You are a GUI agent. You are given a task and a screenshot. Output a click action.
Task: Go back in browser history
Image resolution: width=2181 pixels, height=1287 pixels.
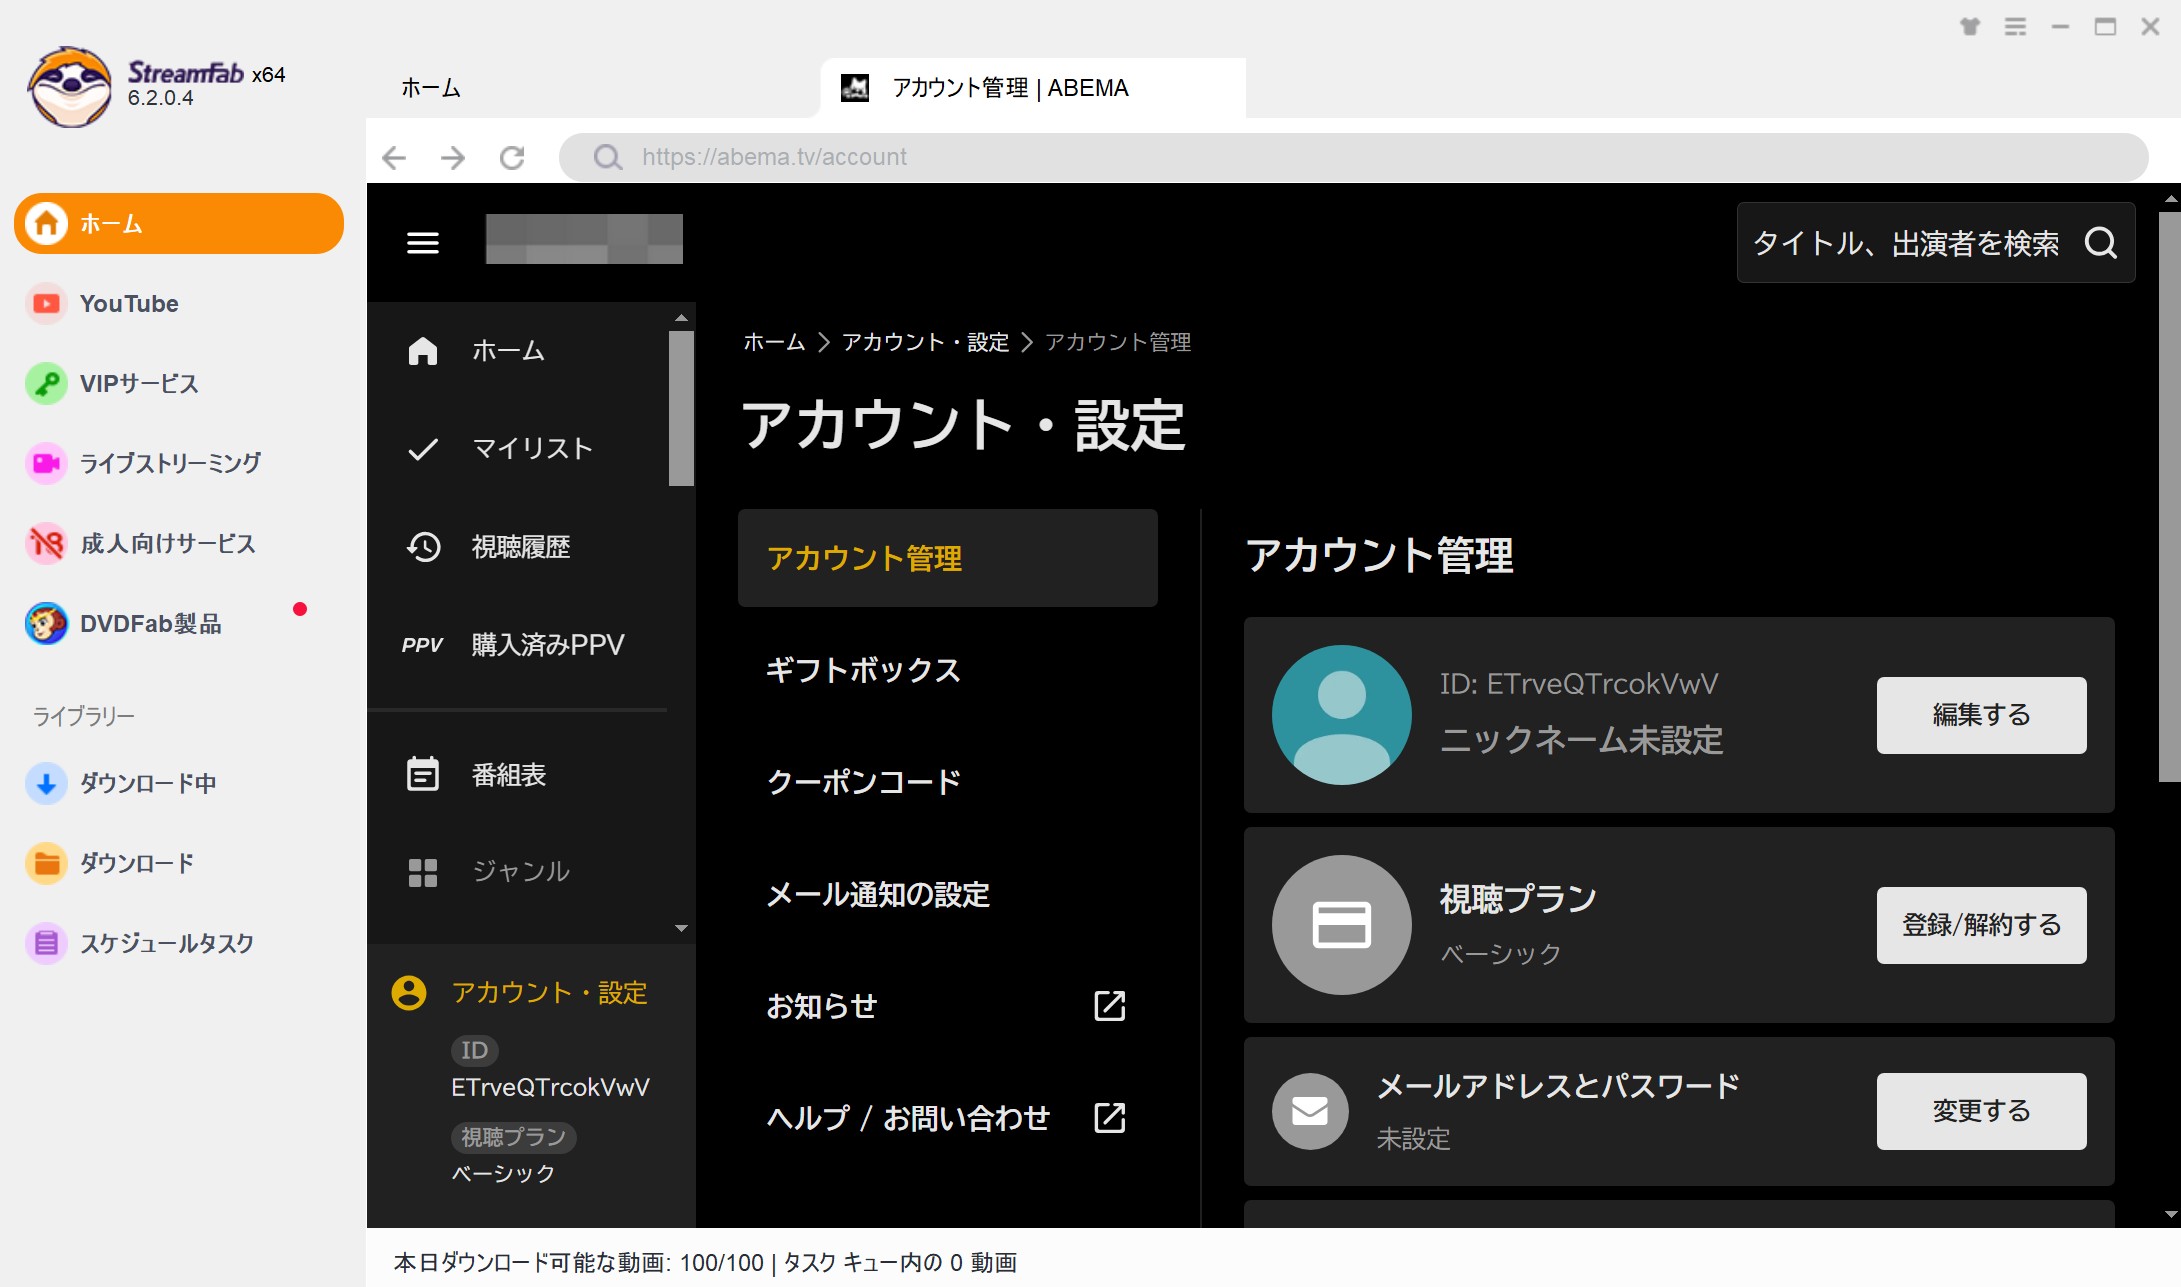point(395,157)
